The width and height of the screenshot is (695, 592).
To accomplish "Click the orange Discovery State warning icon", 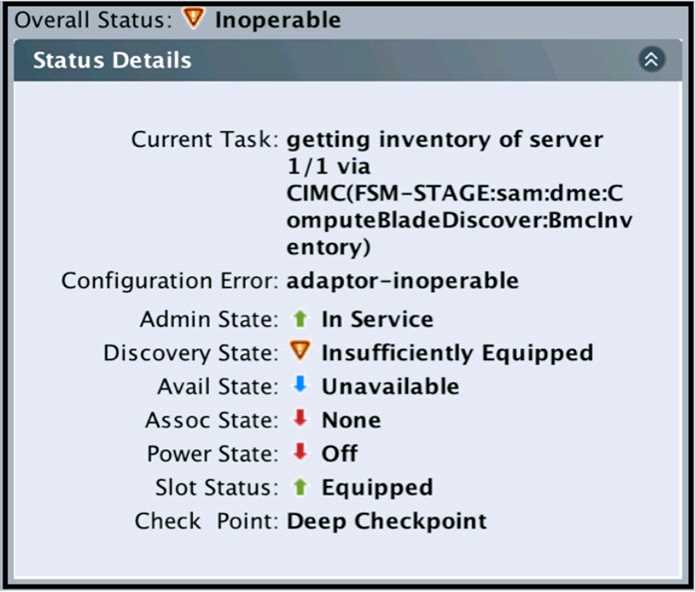I will (x=300, y=352).
